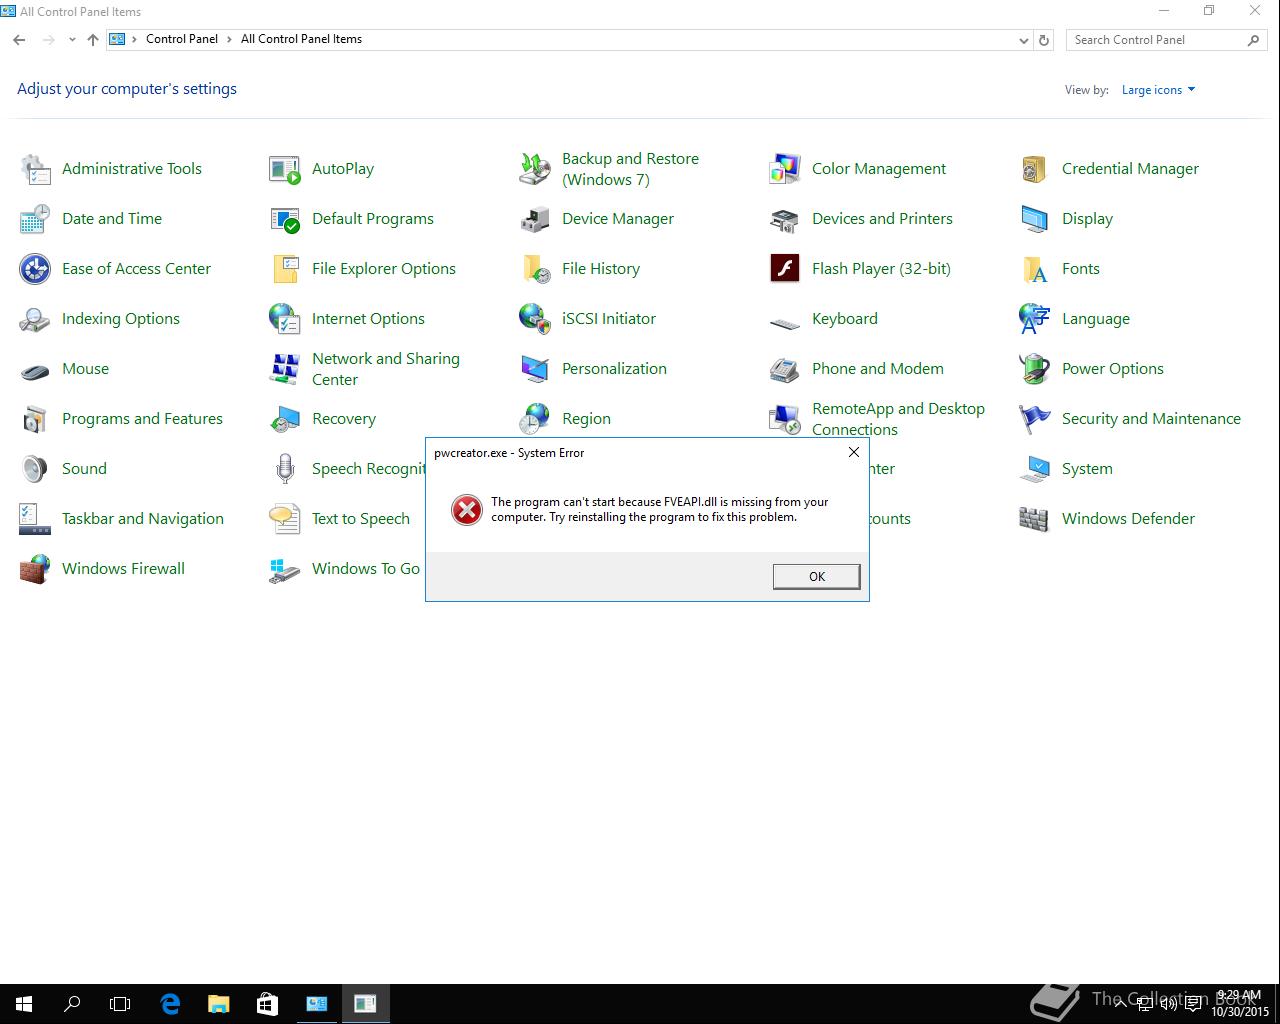Close the pwcreator.exe System Error dialog
Screen dimensions: 1280x1024
(x=853, y=452)
